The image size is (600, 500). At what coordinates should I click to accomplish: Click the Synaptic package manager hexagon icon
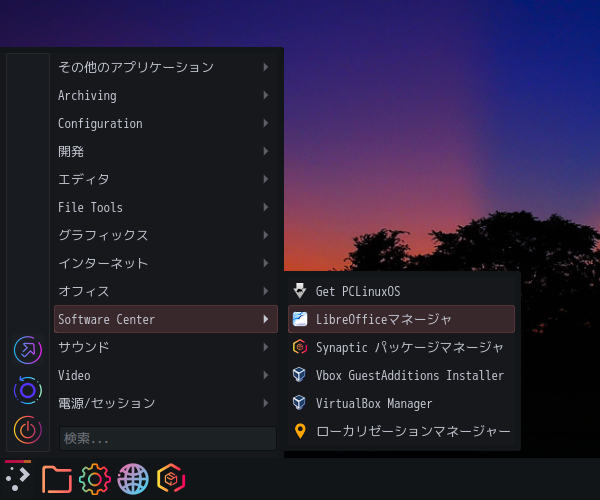(300, 347)
